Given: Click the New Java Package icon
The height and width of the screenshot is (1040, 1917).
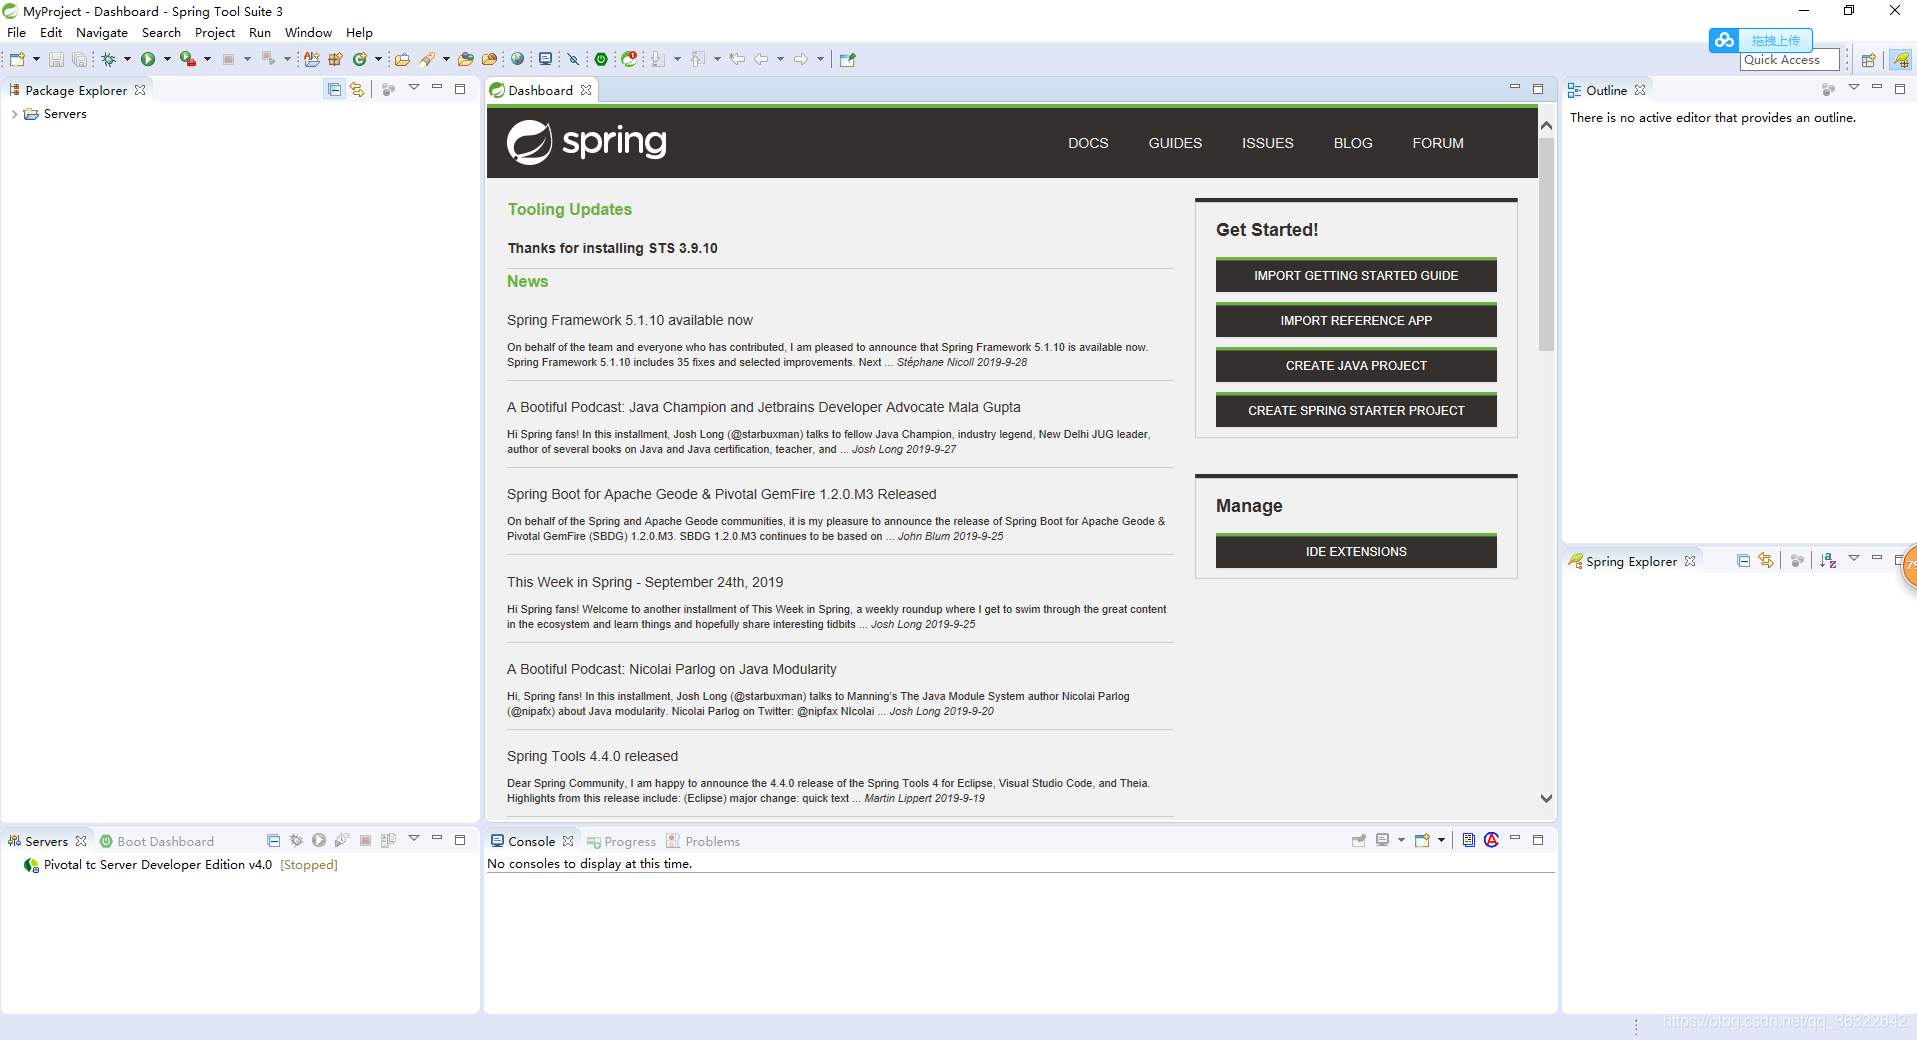Looking at the screenshot, I should click(335, 59).
